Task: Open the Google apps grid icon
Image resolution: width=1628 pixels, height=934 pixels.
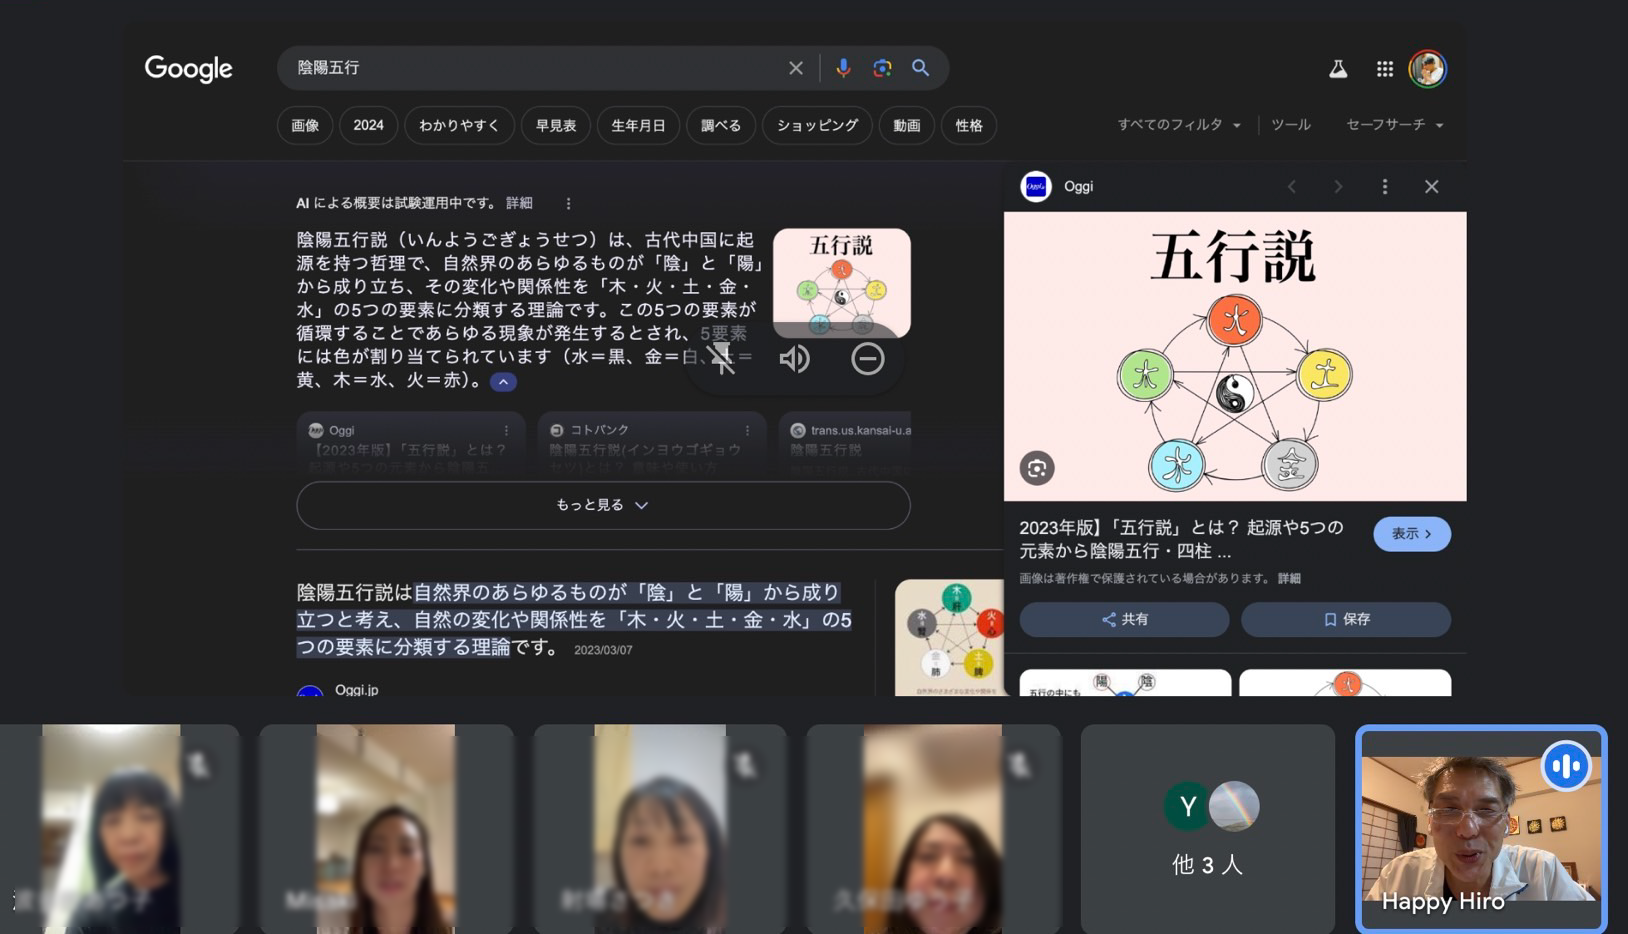Action: (1384, 69)
